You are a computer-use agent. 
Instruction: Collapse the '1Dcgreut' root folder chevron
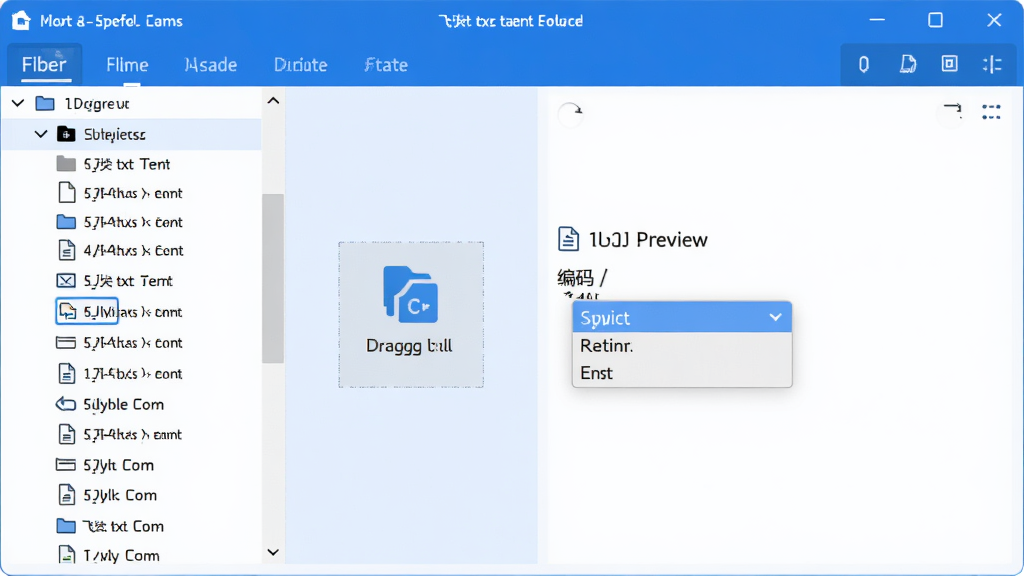pos(18,103)
